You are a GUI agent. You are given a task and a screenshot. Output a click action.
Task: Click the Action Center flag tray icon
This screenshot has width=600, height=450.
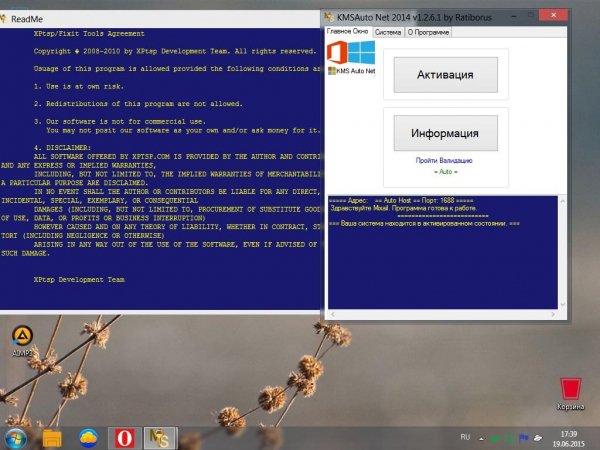(523, 438)
